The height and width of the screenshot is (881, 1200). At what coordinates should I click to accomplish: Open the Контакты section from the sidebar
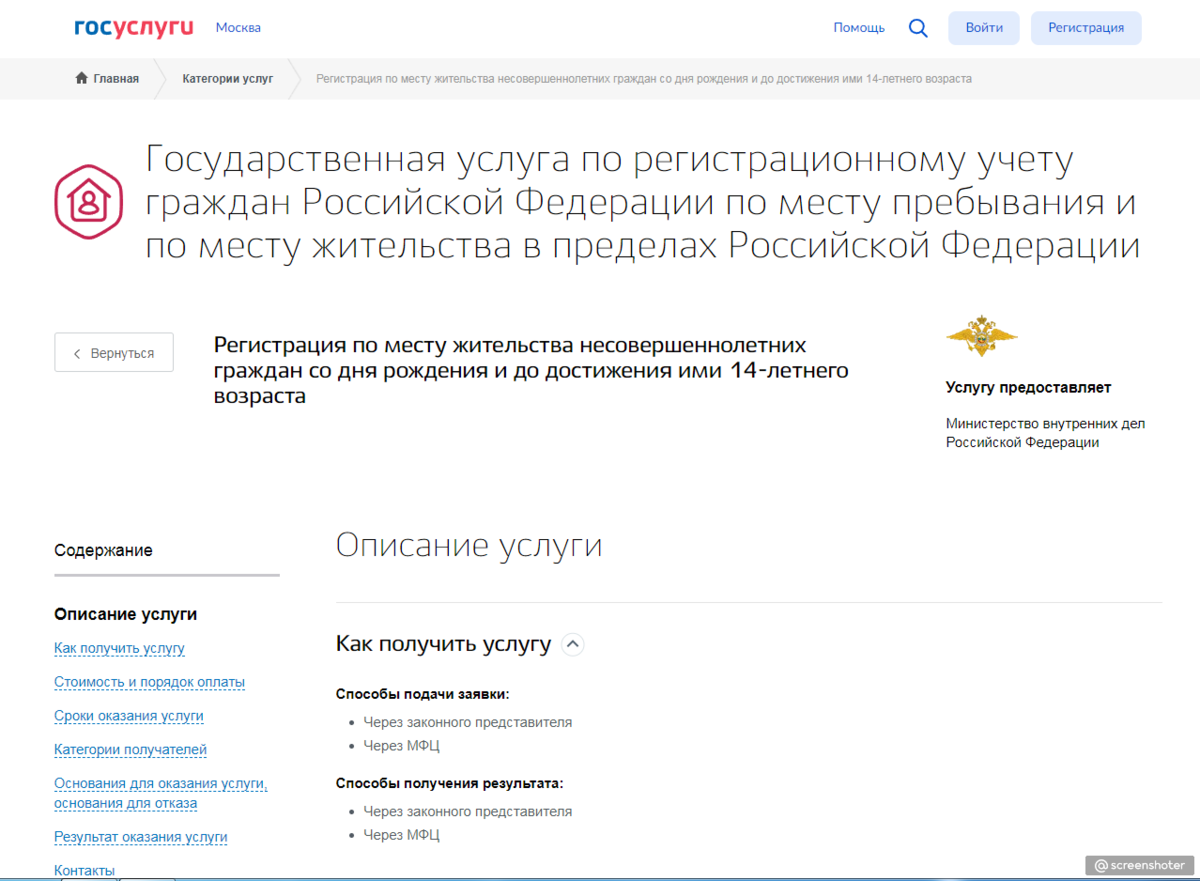click(84, 869)
